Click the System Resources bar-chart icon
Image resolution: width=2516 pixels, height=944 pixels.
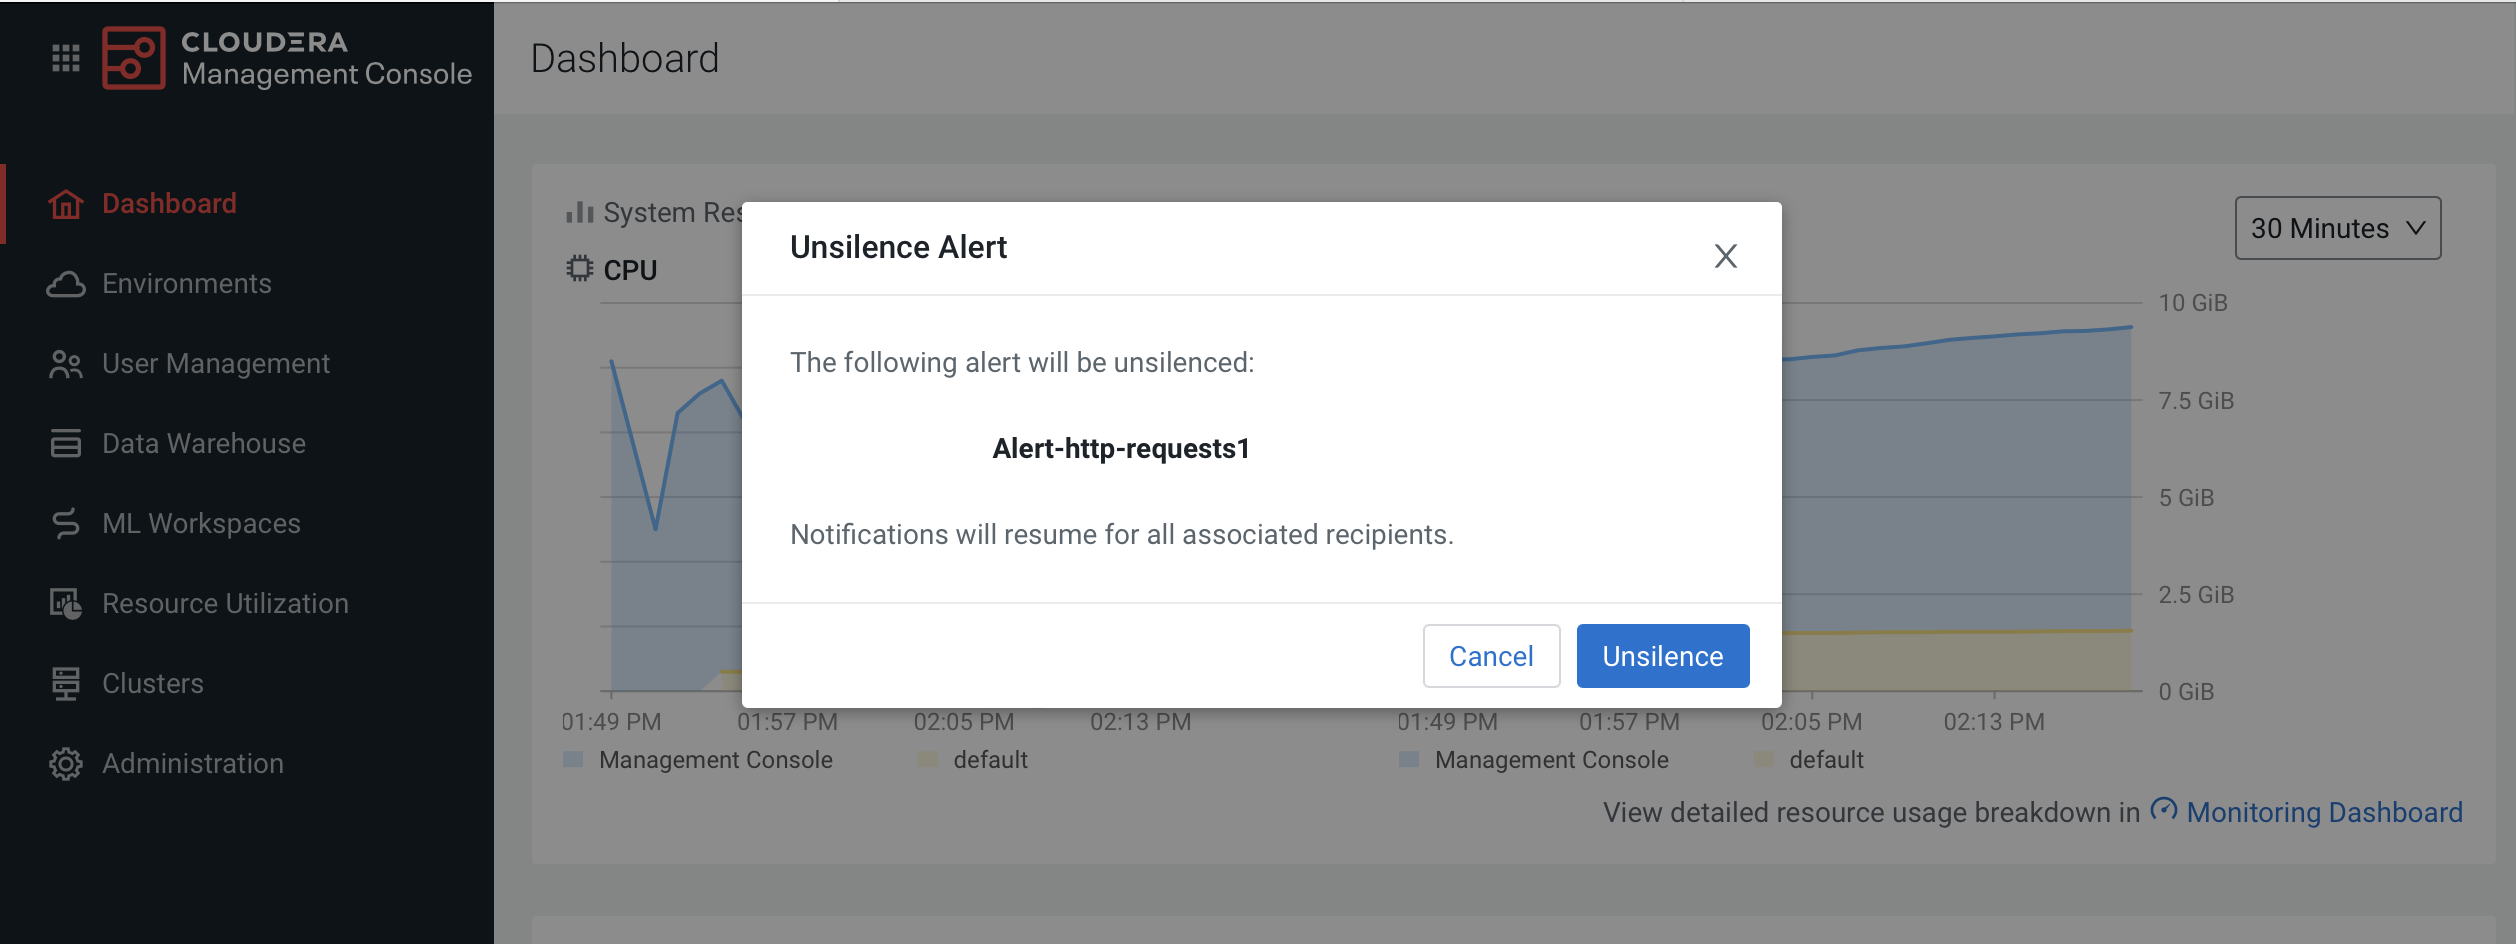click(x=578, y=211)
